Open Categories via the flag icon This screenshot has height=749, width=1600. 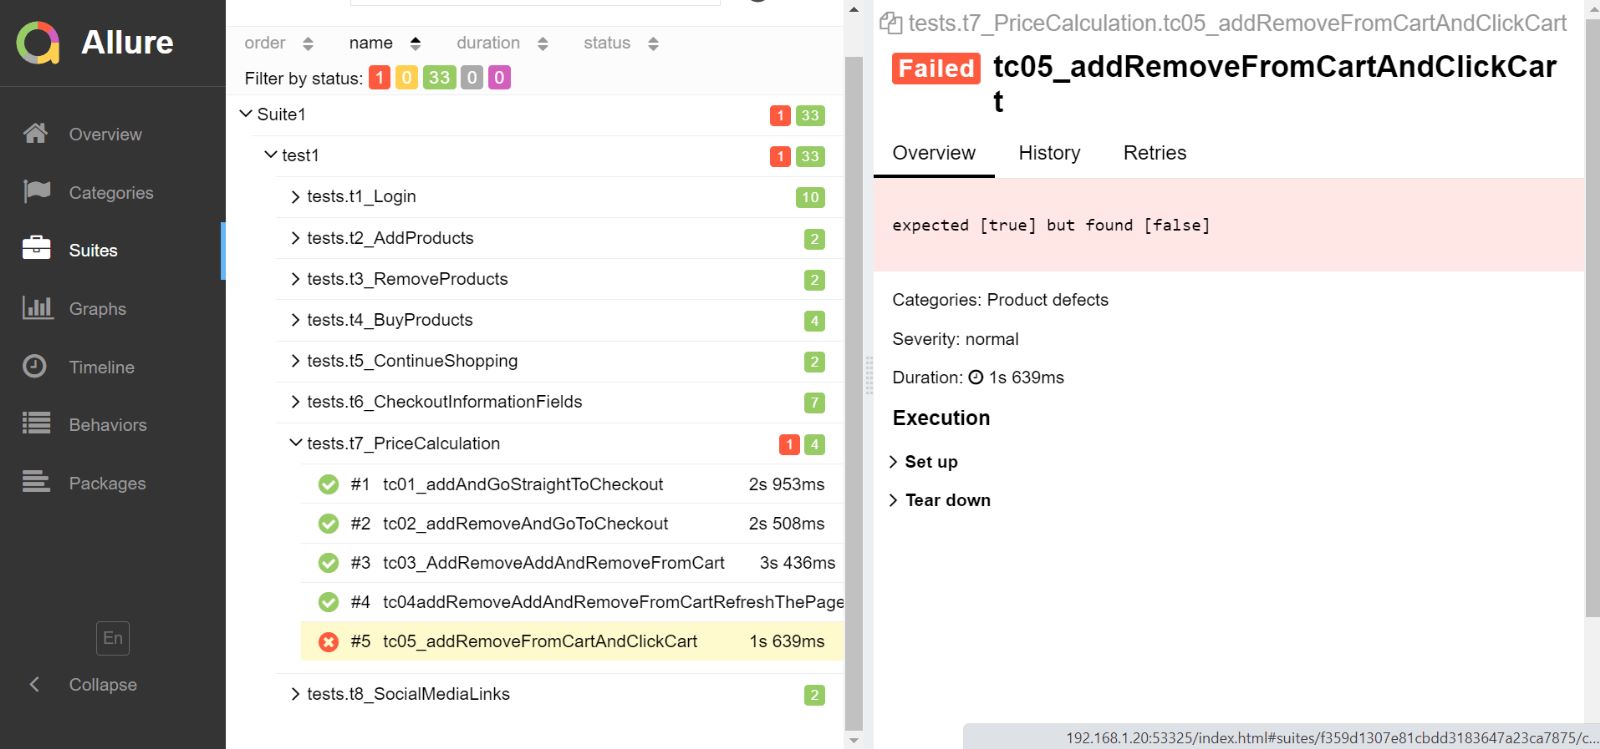tap(36, 192)
